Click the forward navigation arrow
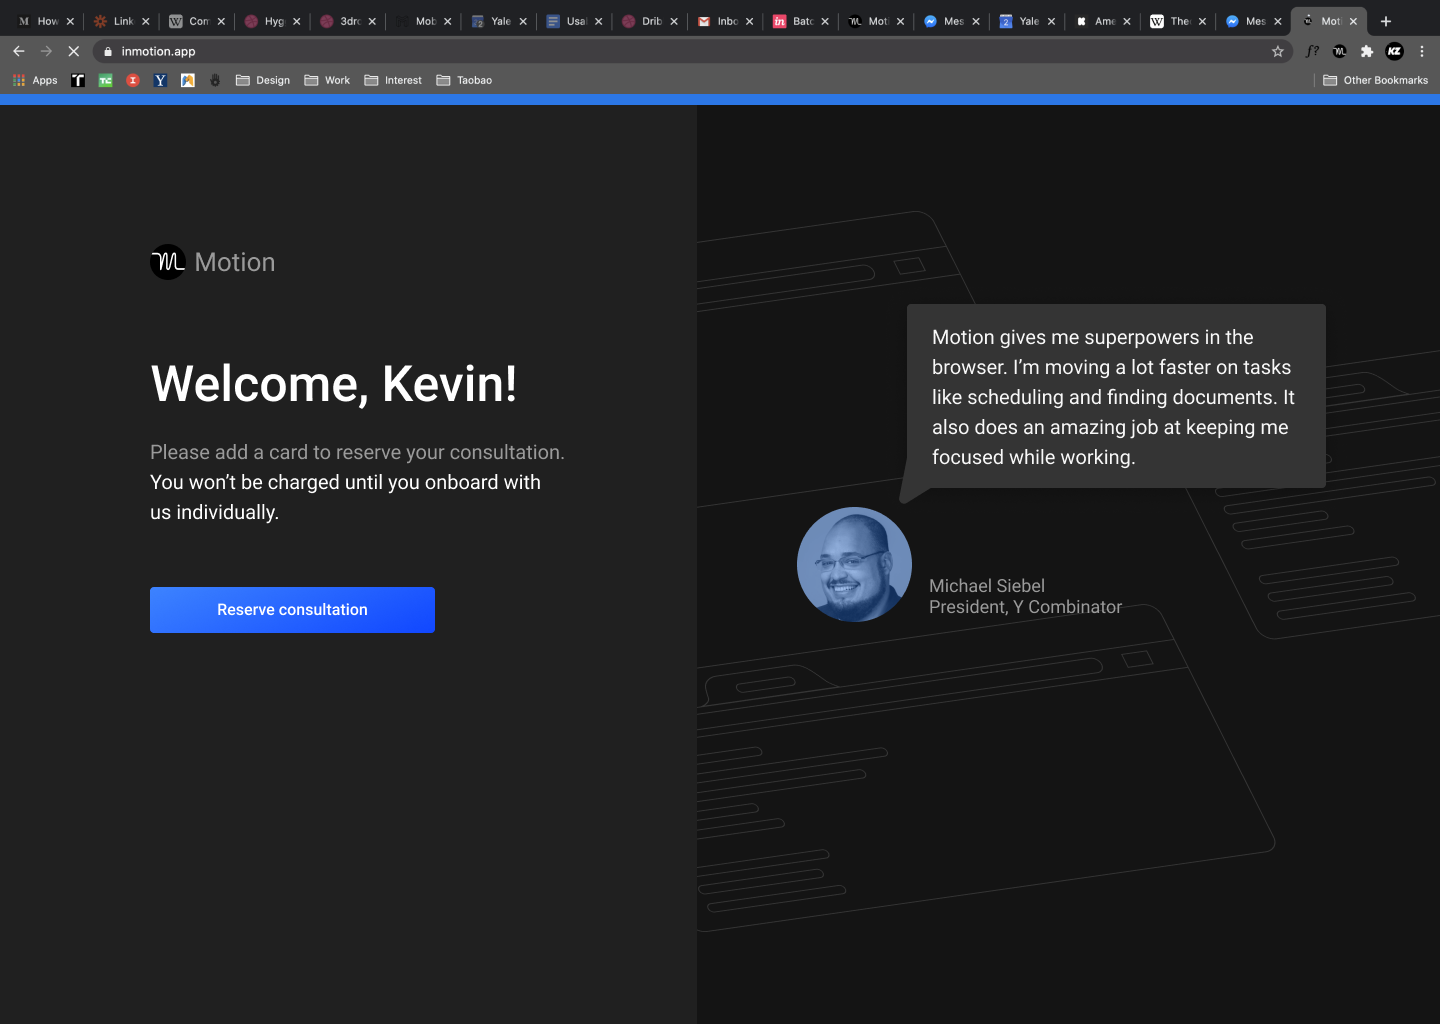 (x=46, y=51)
